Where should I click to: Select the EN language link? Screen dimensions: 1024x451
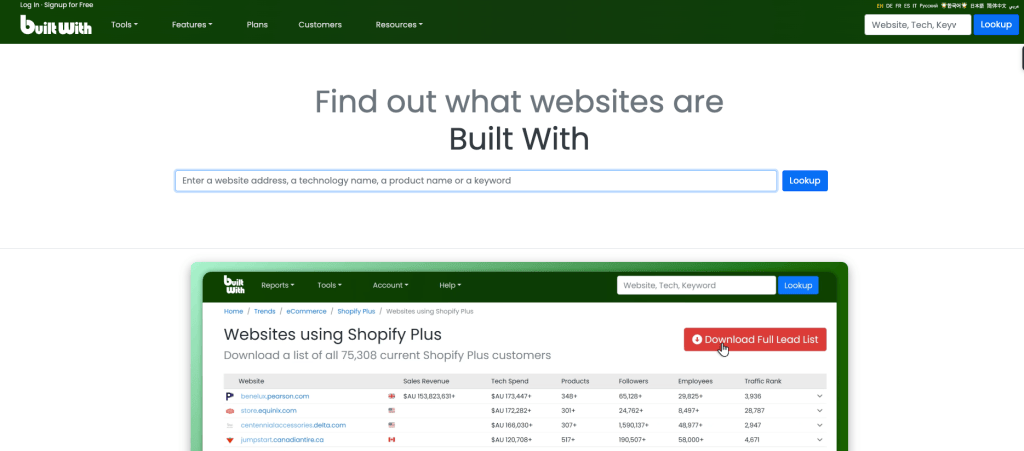click(880, 6)
